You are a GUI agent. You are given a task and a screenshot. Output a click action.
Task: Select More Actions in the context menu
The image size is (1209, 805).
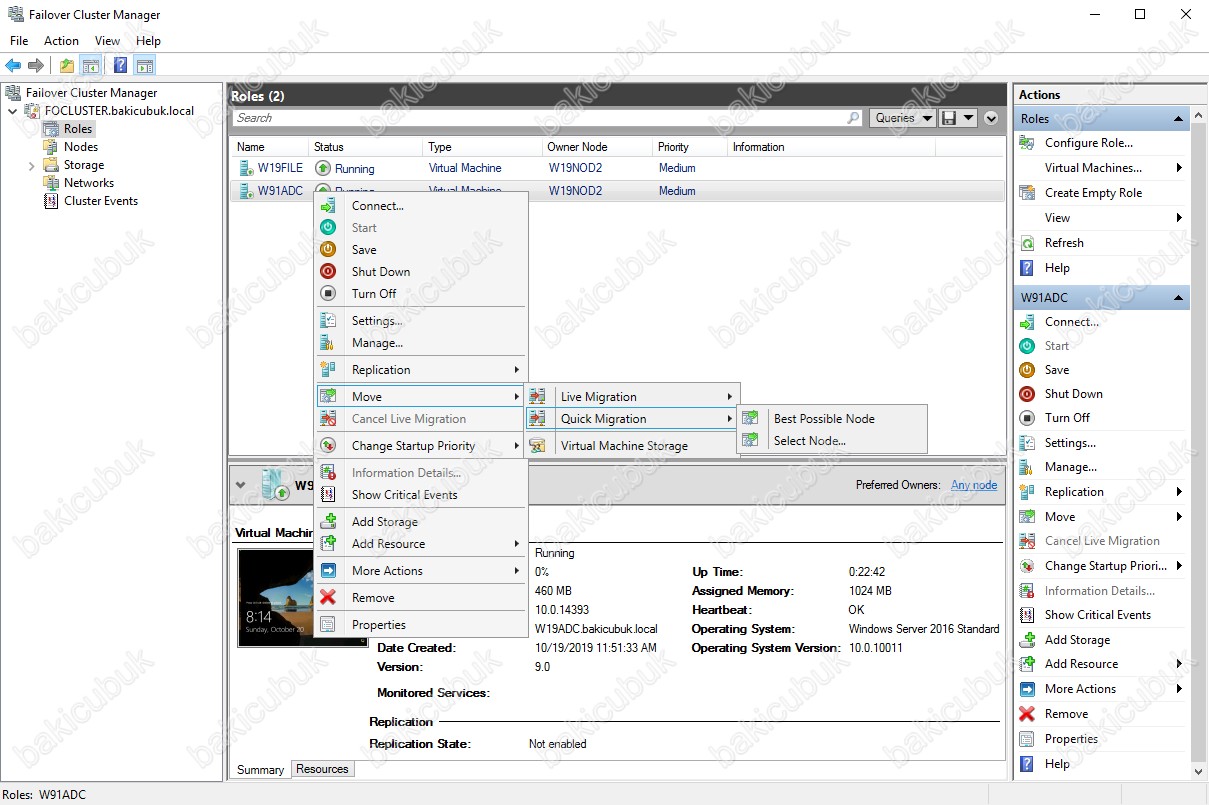click(421, 571)
